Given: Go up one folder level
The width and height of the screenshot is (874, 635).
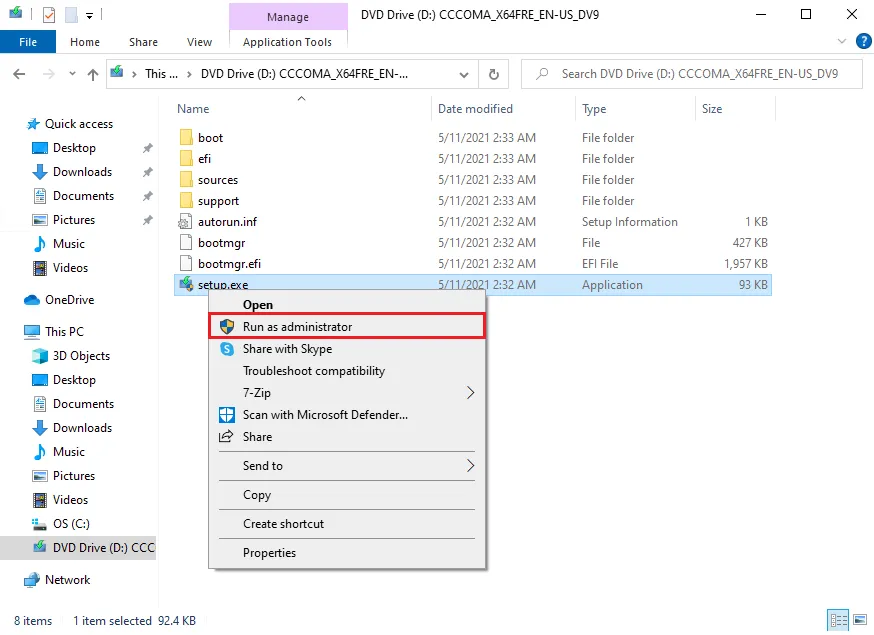Looking at the screenshot, I should click(x=93, y=74).
